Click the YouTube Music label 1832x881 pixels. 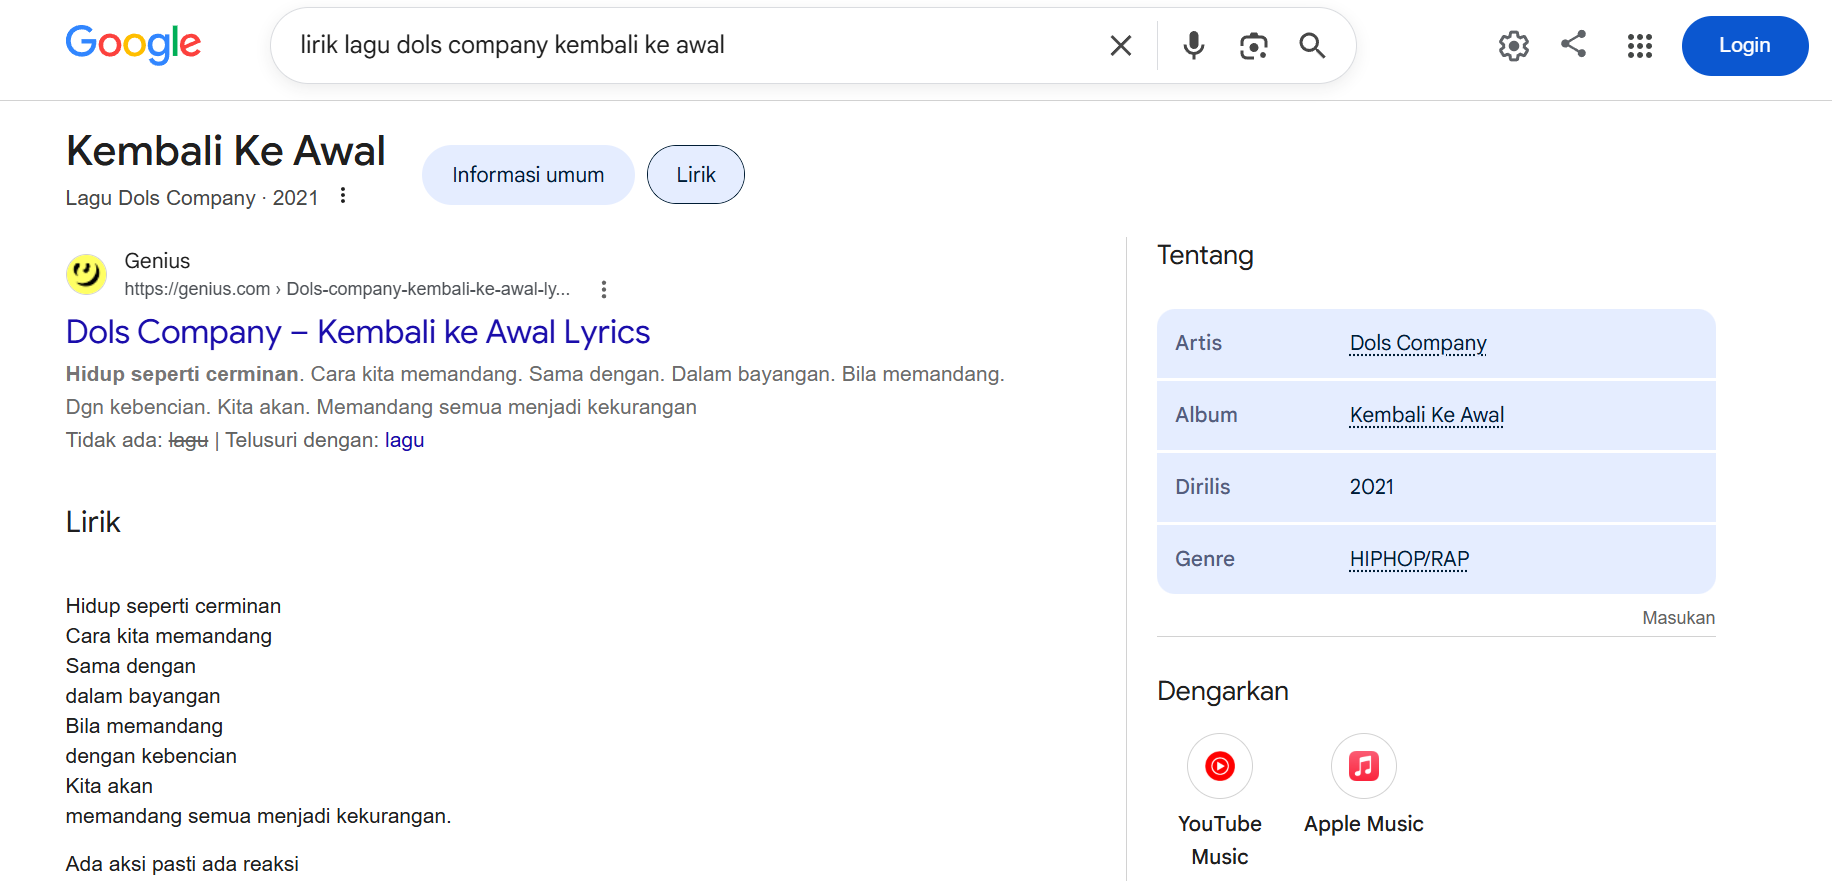click(1220, 840)
